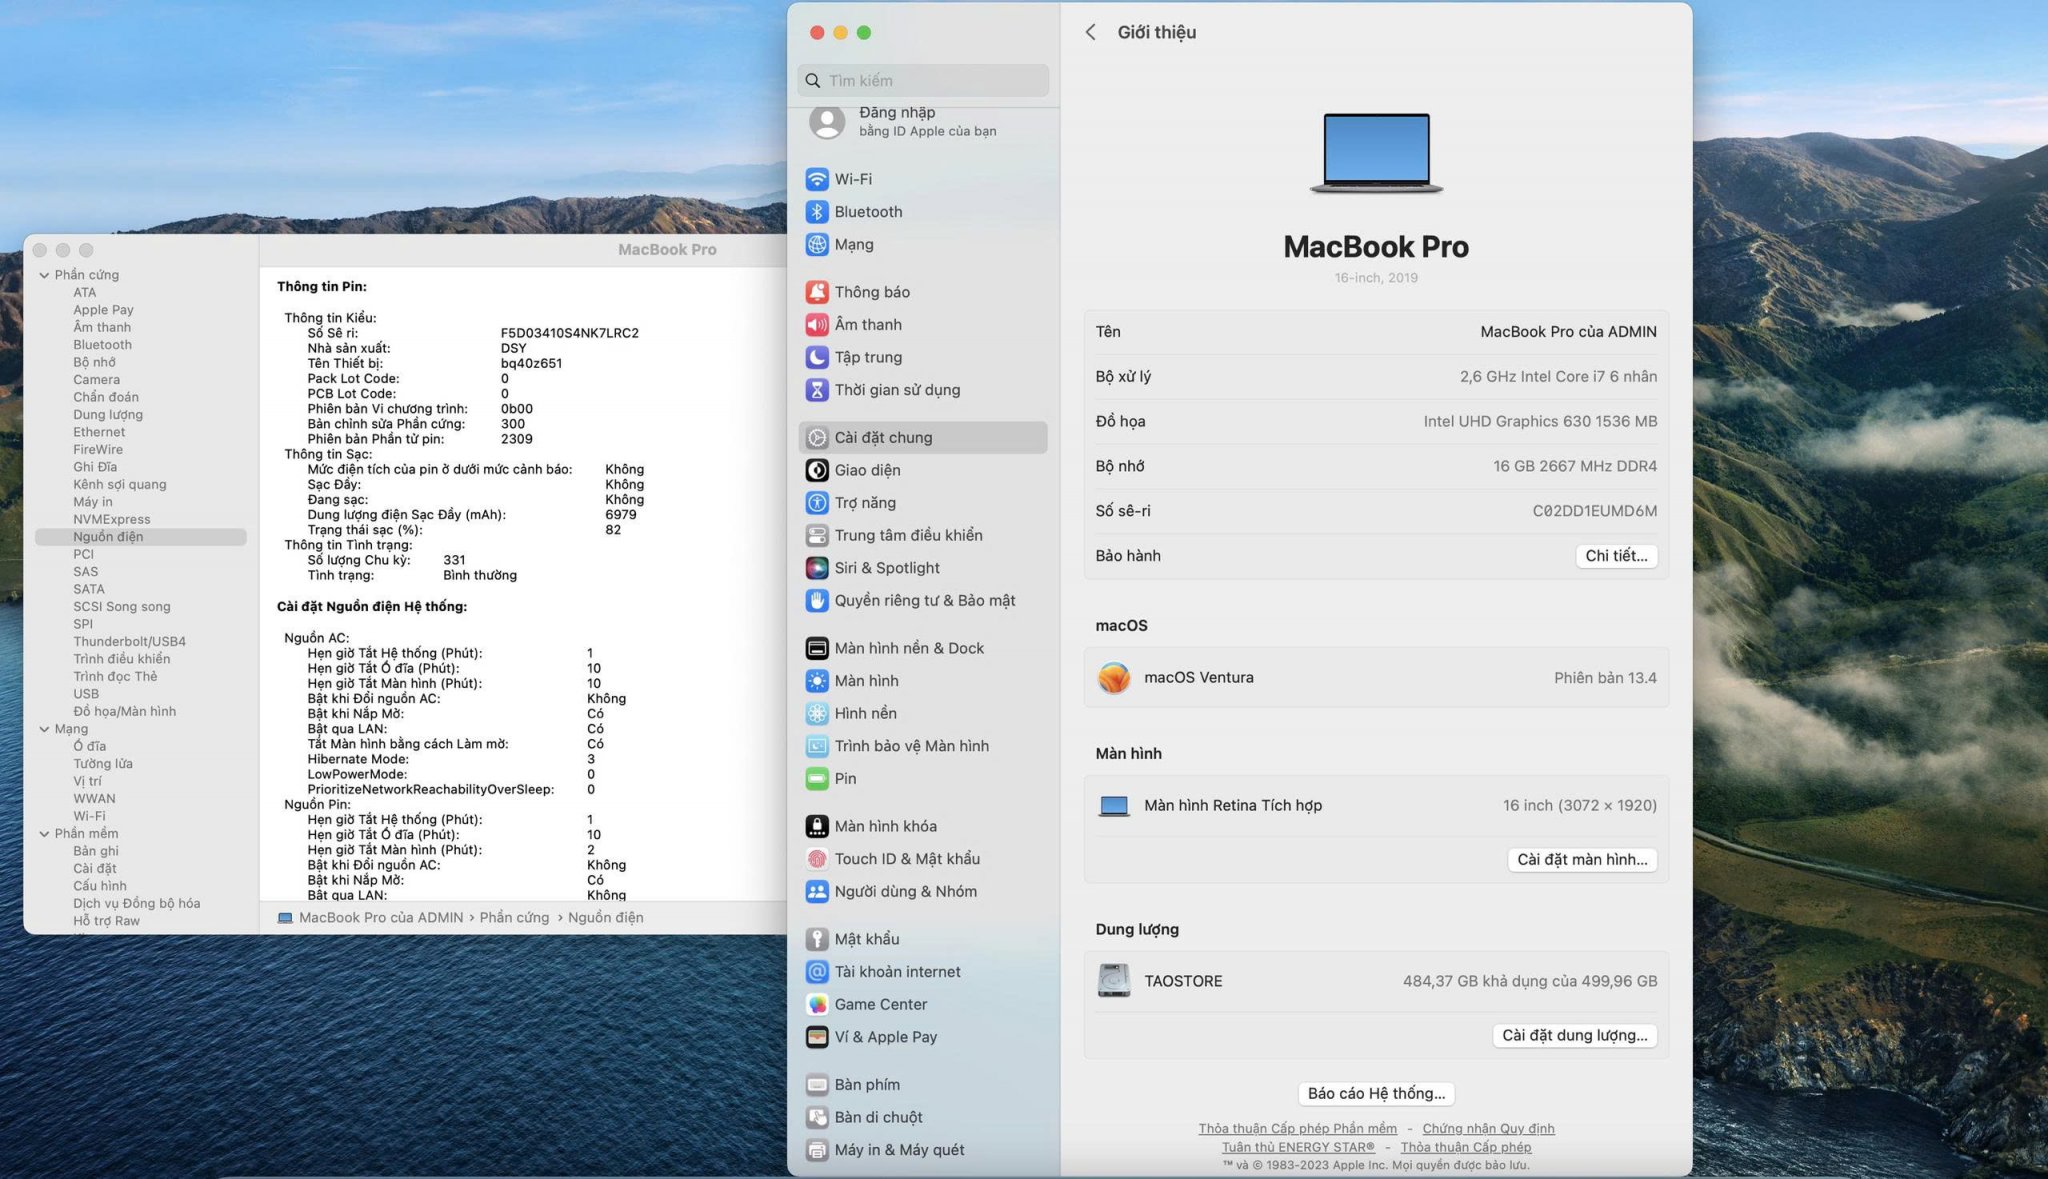Open Quyền riêng tư & Bảo mật icon

[x=817, y=601]
